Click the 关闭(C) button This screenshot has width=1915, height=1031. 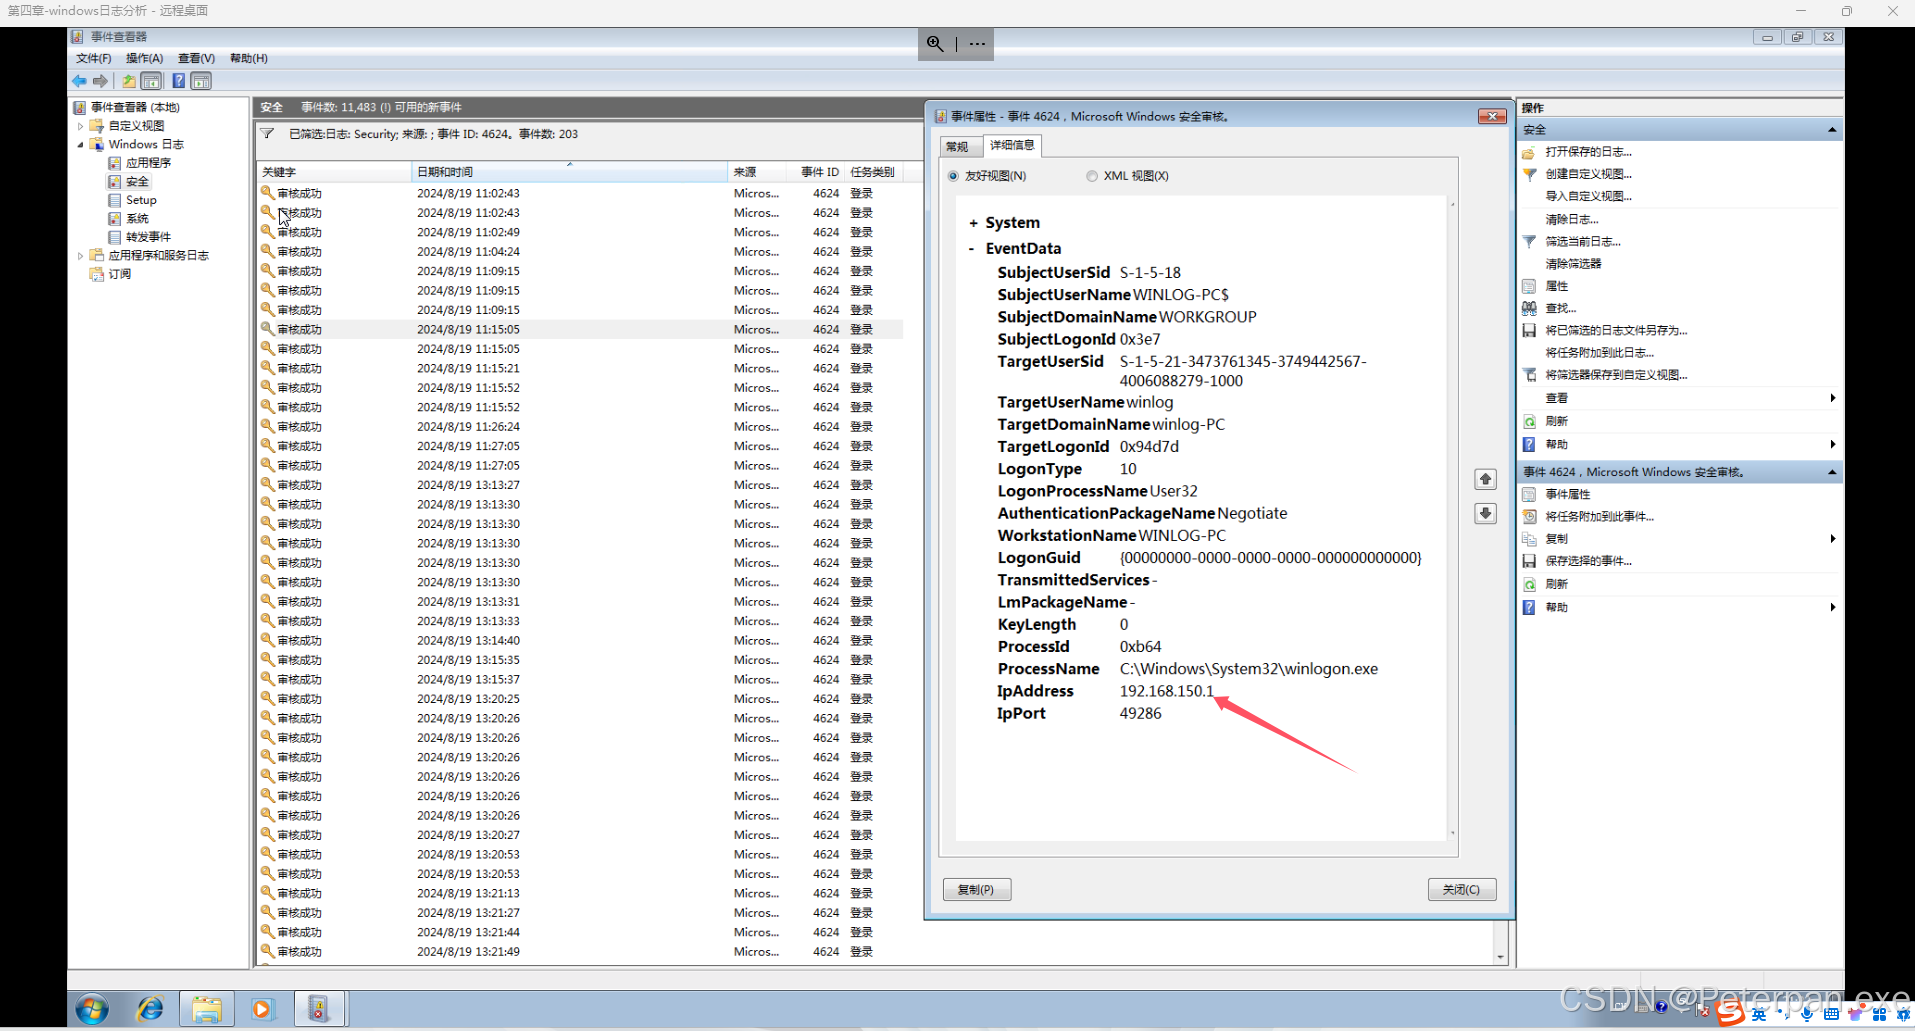coord(1462,890)
